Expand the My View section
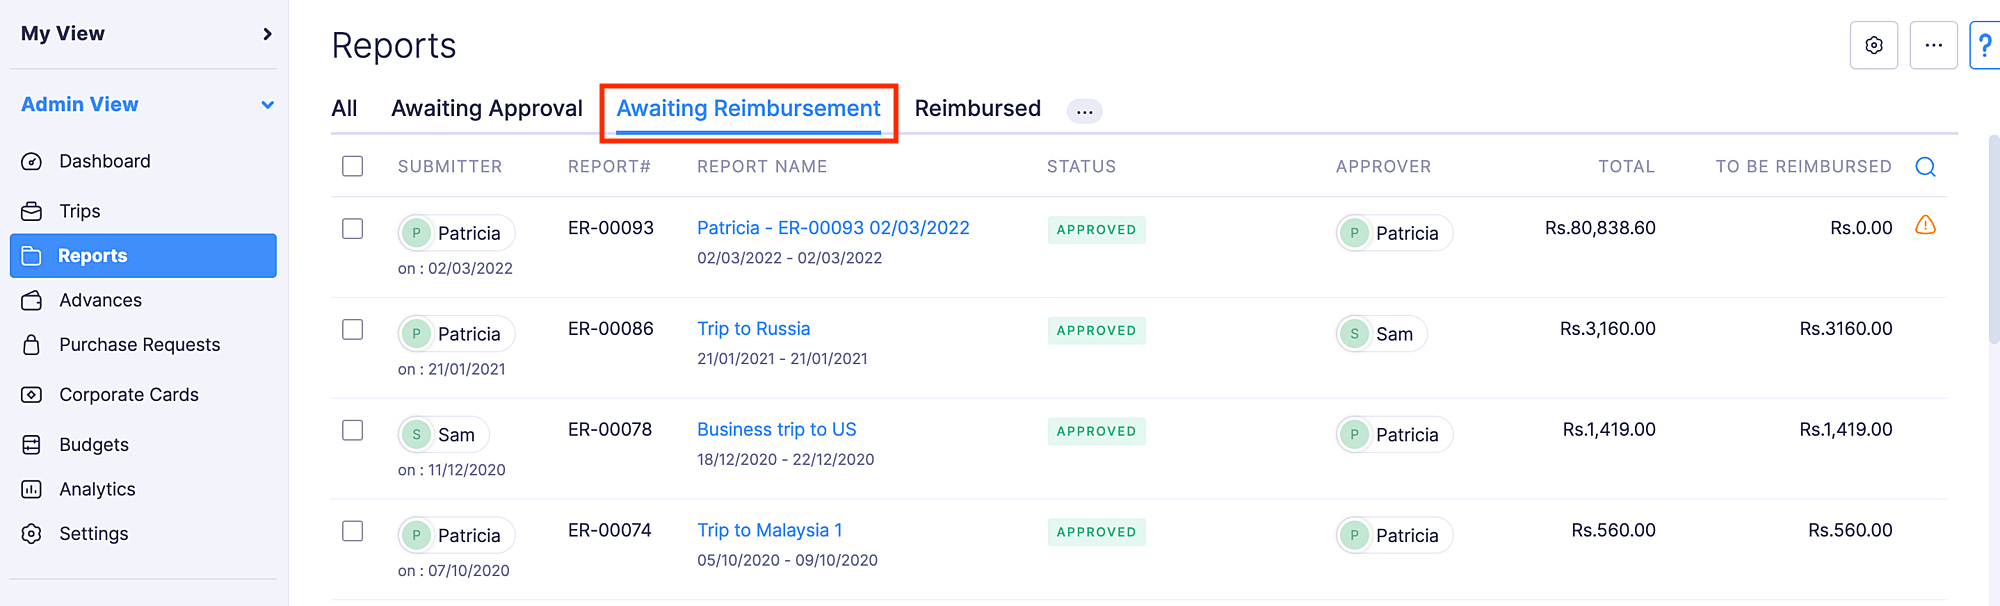The width and height of the screenshot is (2000, 606). coord(265,32)
